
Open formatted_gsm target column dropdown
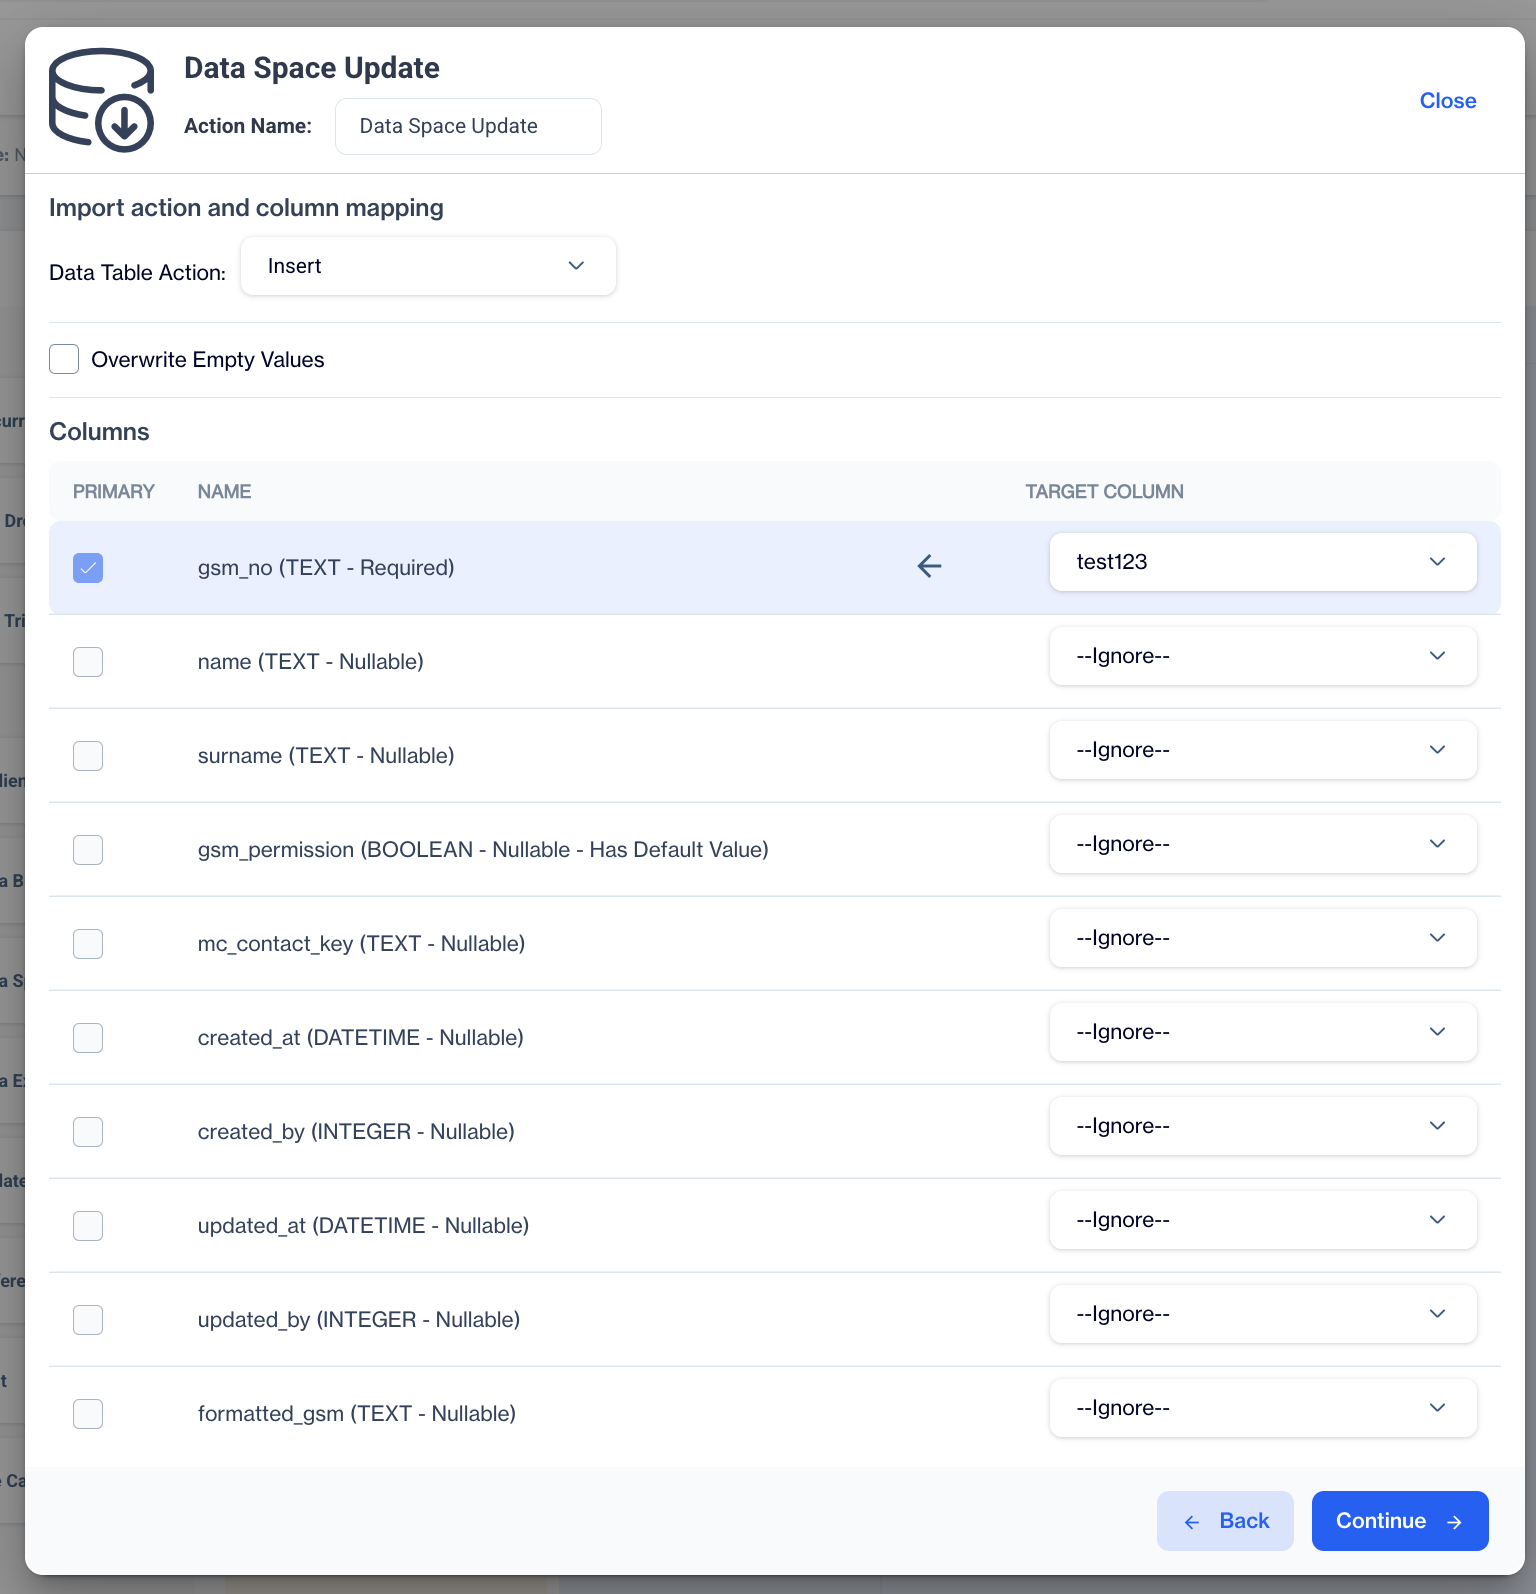1263,1408
